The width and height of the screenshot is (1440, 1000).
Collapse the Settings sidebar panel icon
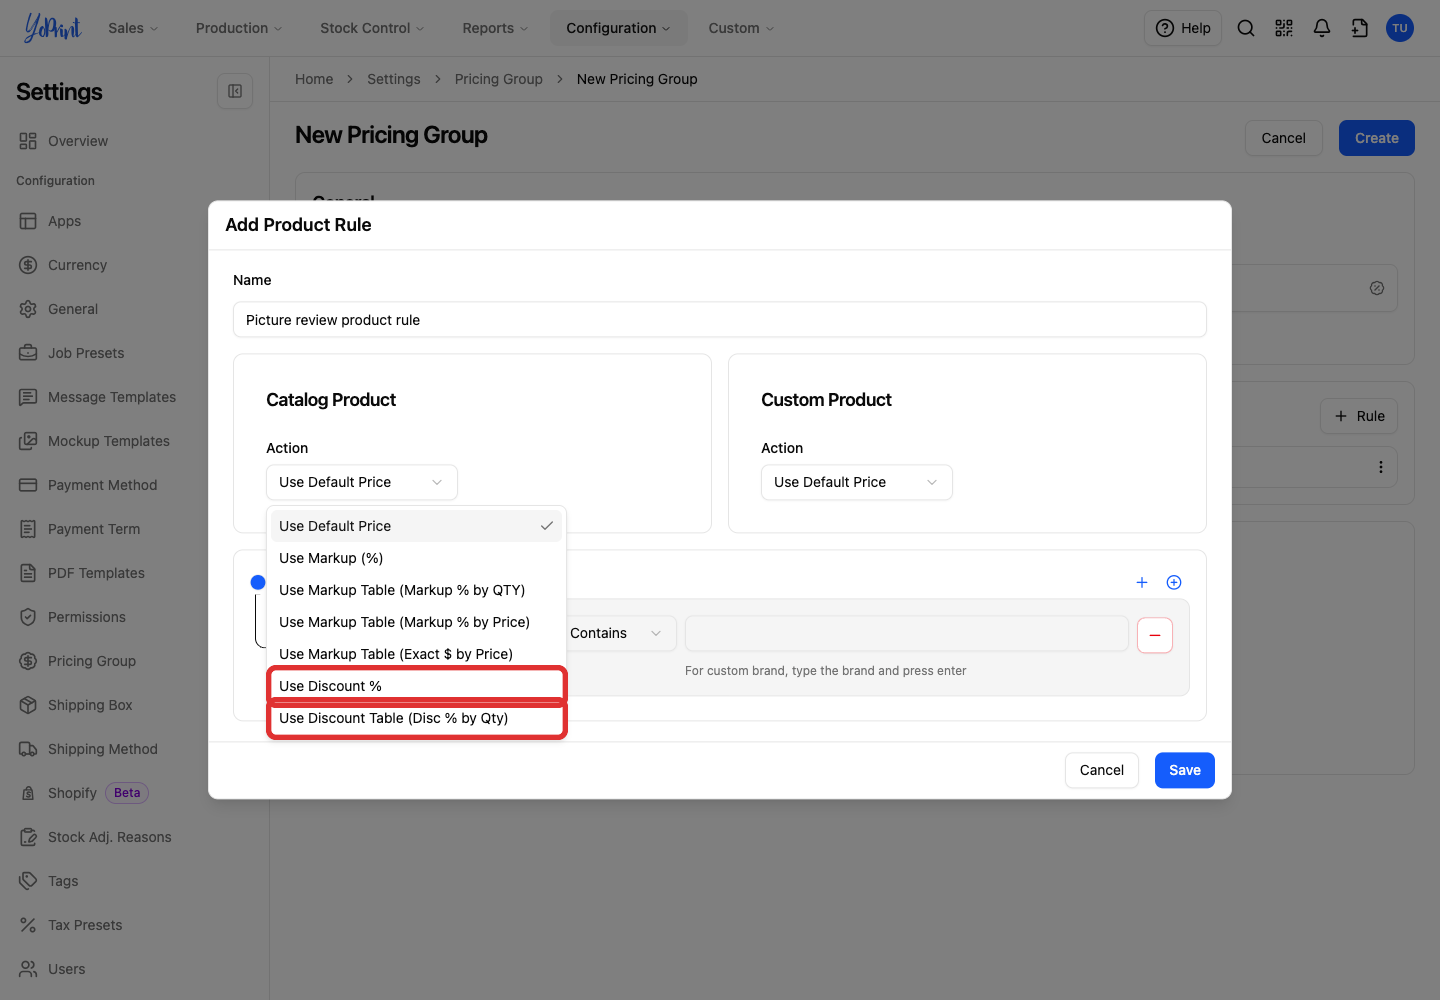(x=235, y=91)
